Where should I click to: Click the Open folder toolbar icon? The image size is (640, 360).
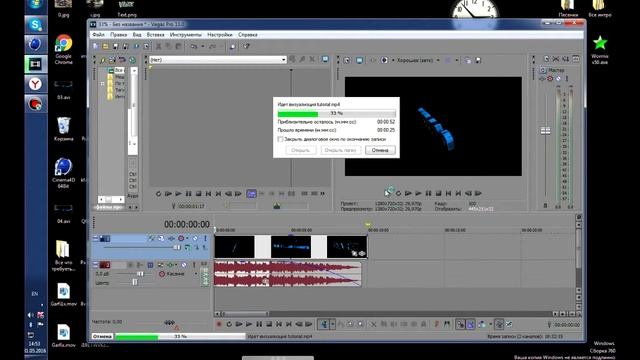click(105, 47)
